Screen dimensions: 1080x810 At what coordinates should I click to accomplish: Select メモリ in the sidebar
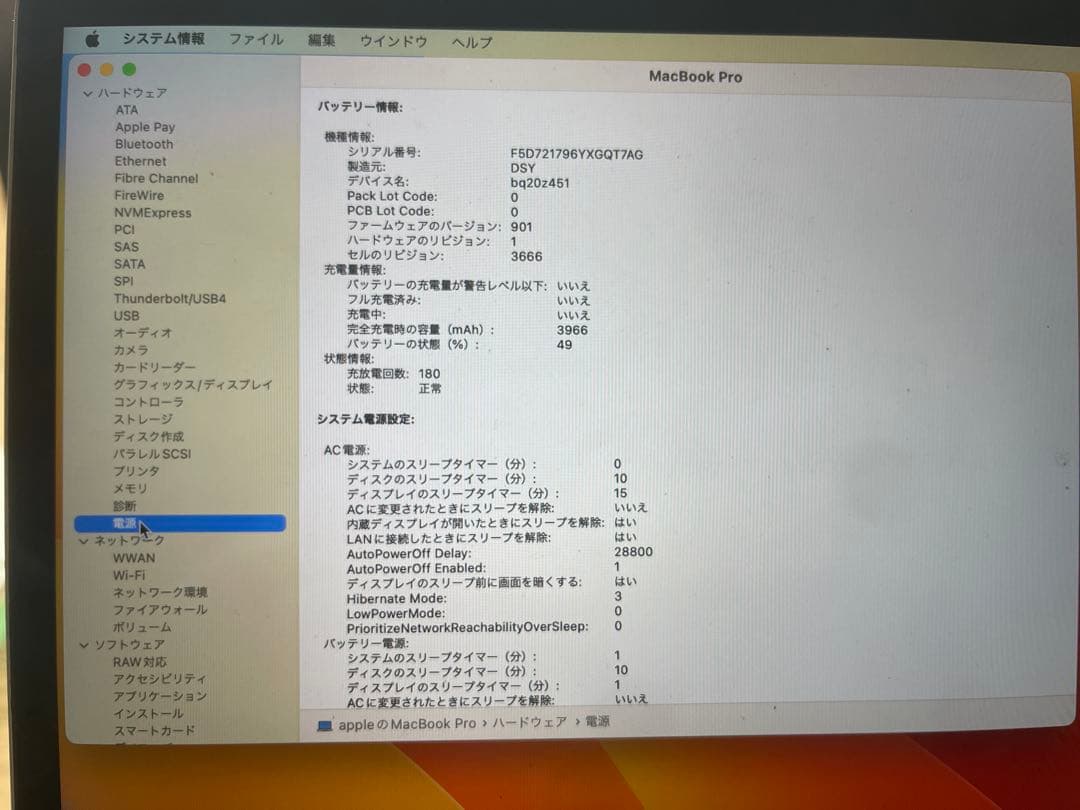(131, 489)
